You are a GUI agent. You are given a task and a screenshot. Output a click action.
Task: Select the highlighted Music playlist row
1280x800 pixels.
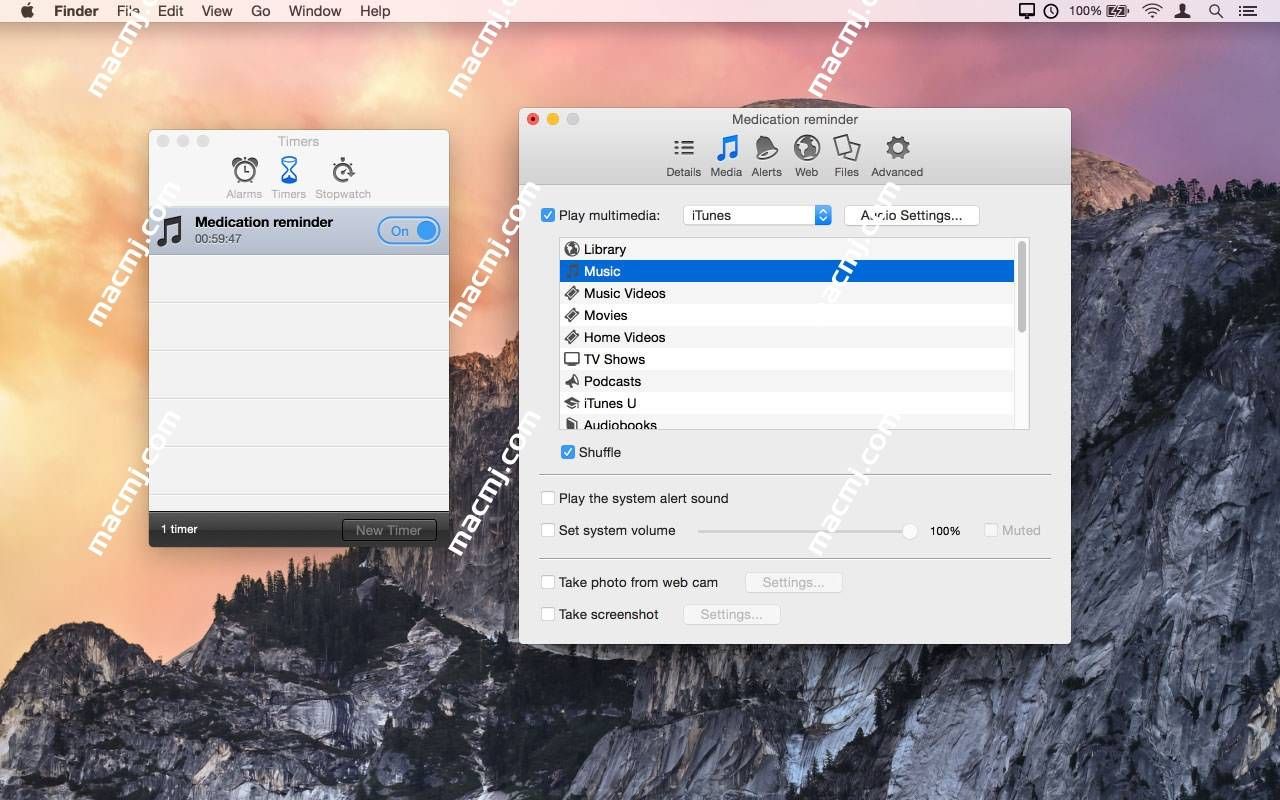click(x=787, y=271)
